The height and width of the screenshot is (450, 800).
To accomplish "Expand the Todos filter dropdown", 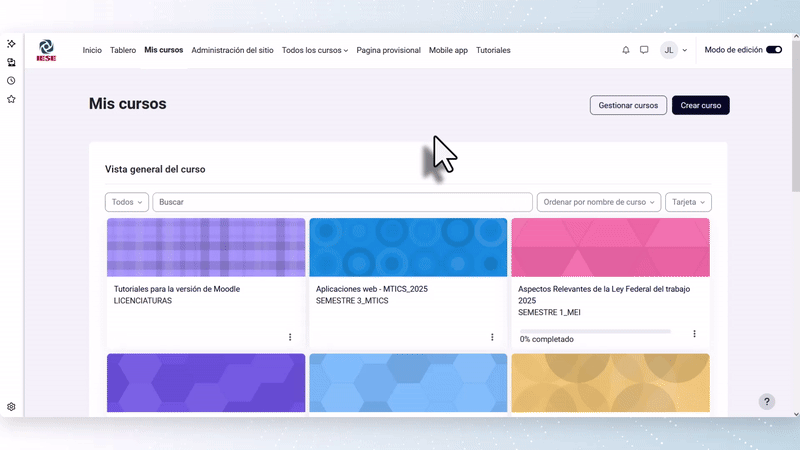I will click(x=127, y=202).
